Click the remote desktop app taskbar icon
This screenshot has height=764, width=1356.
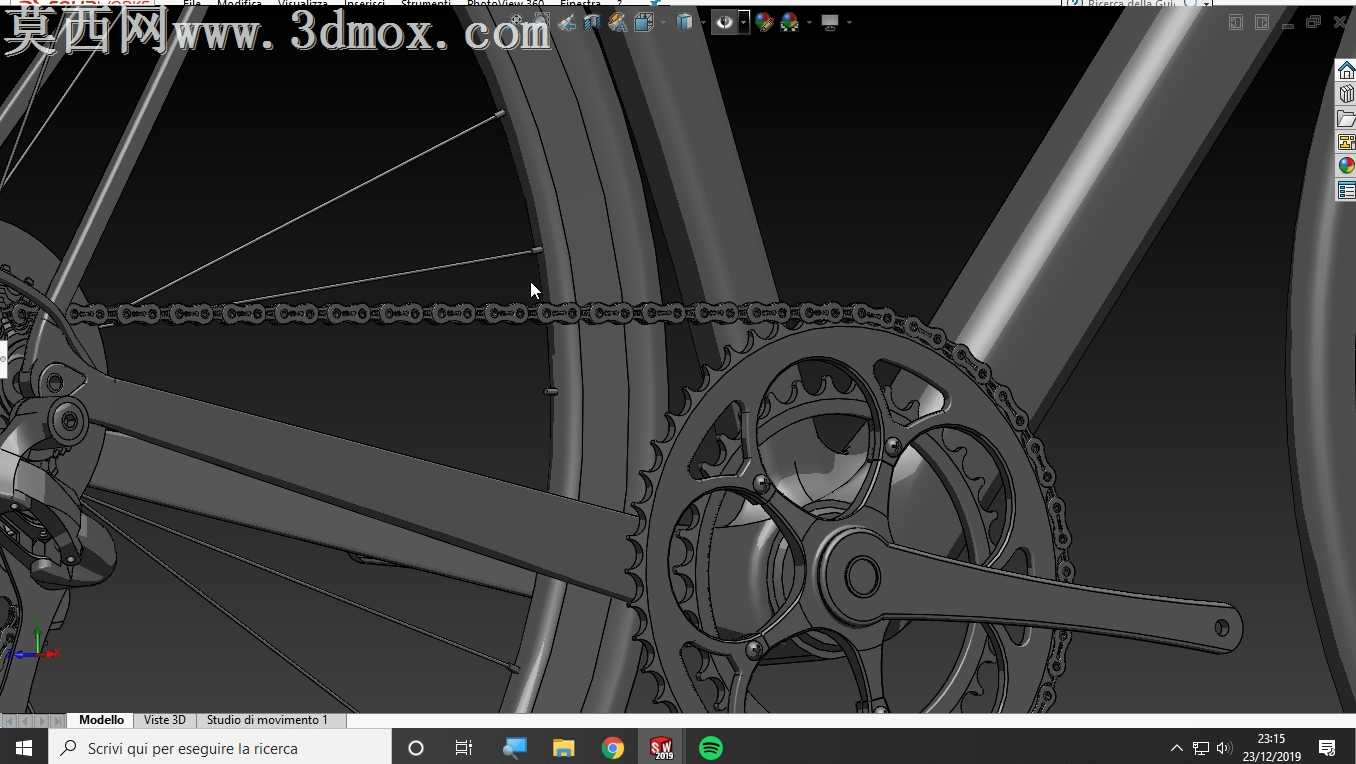[x=515, y=748]
